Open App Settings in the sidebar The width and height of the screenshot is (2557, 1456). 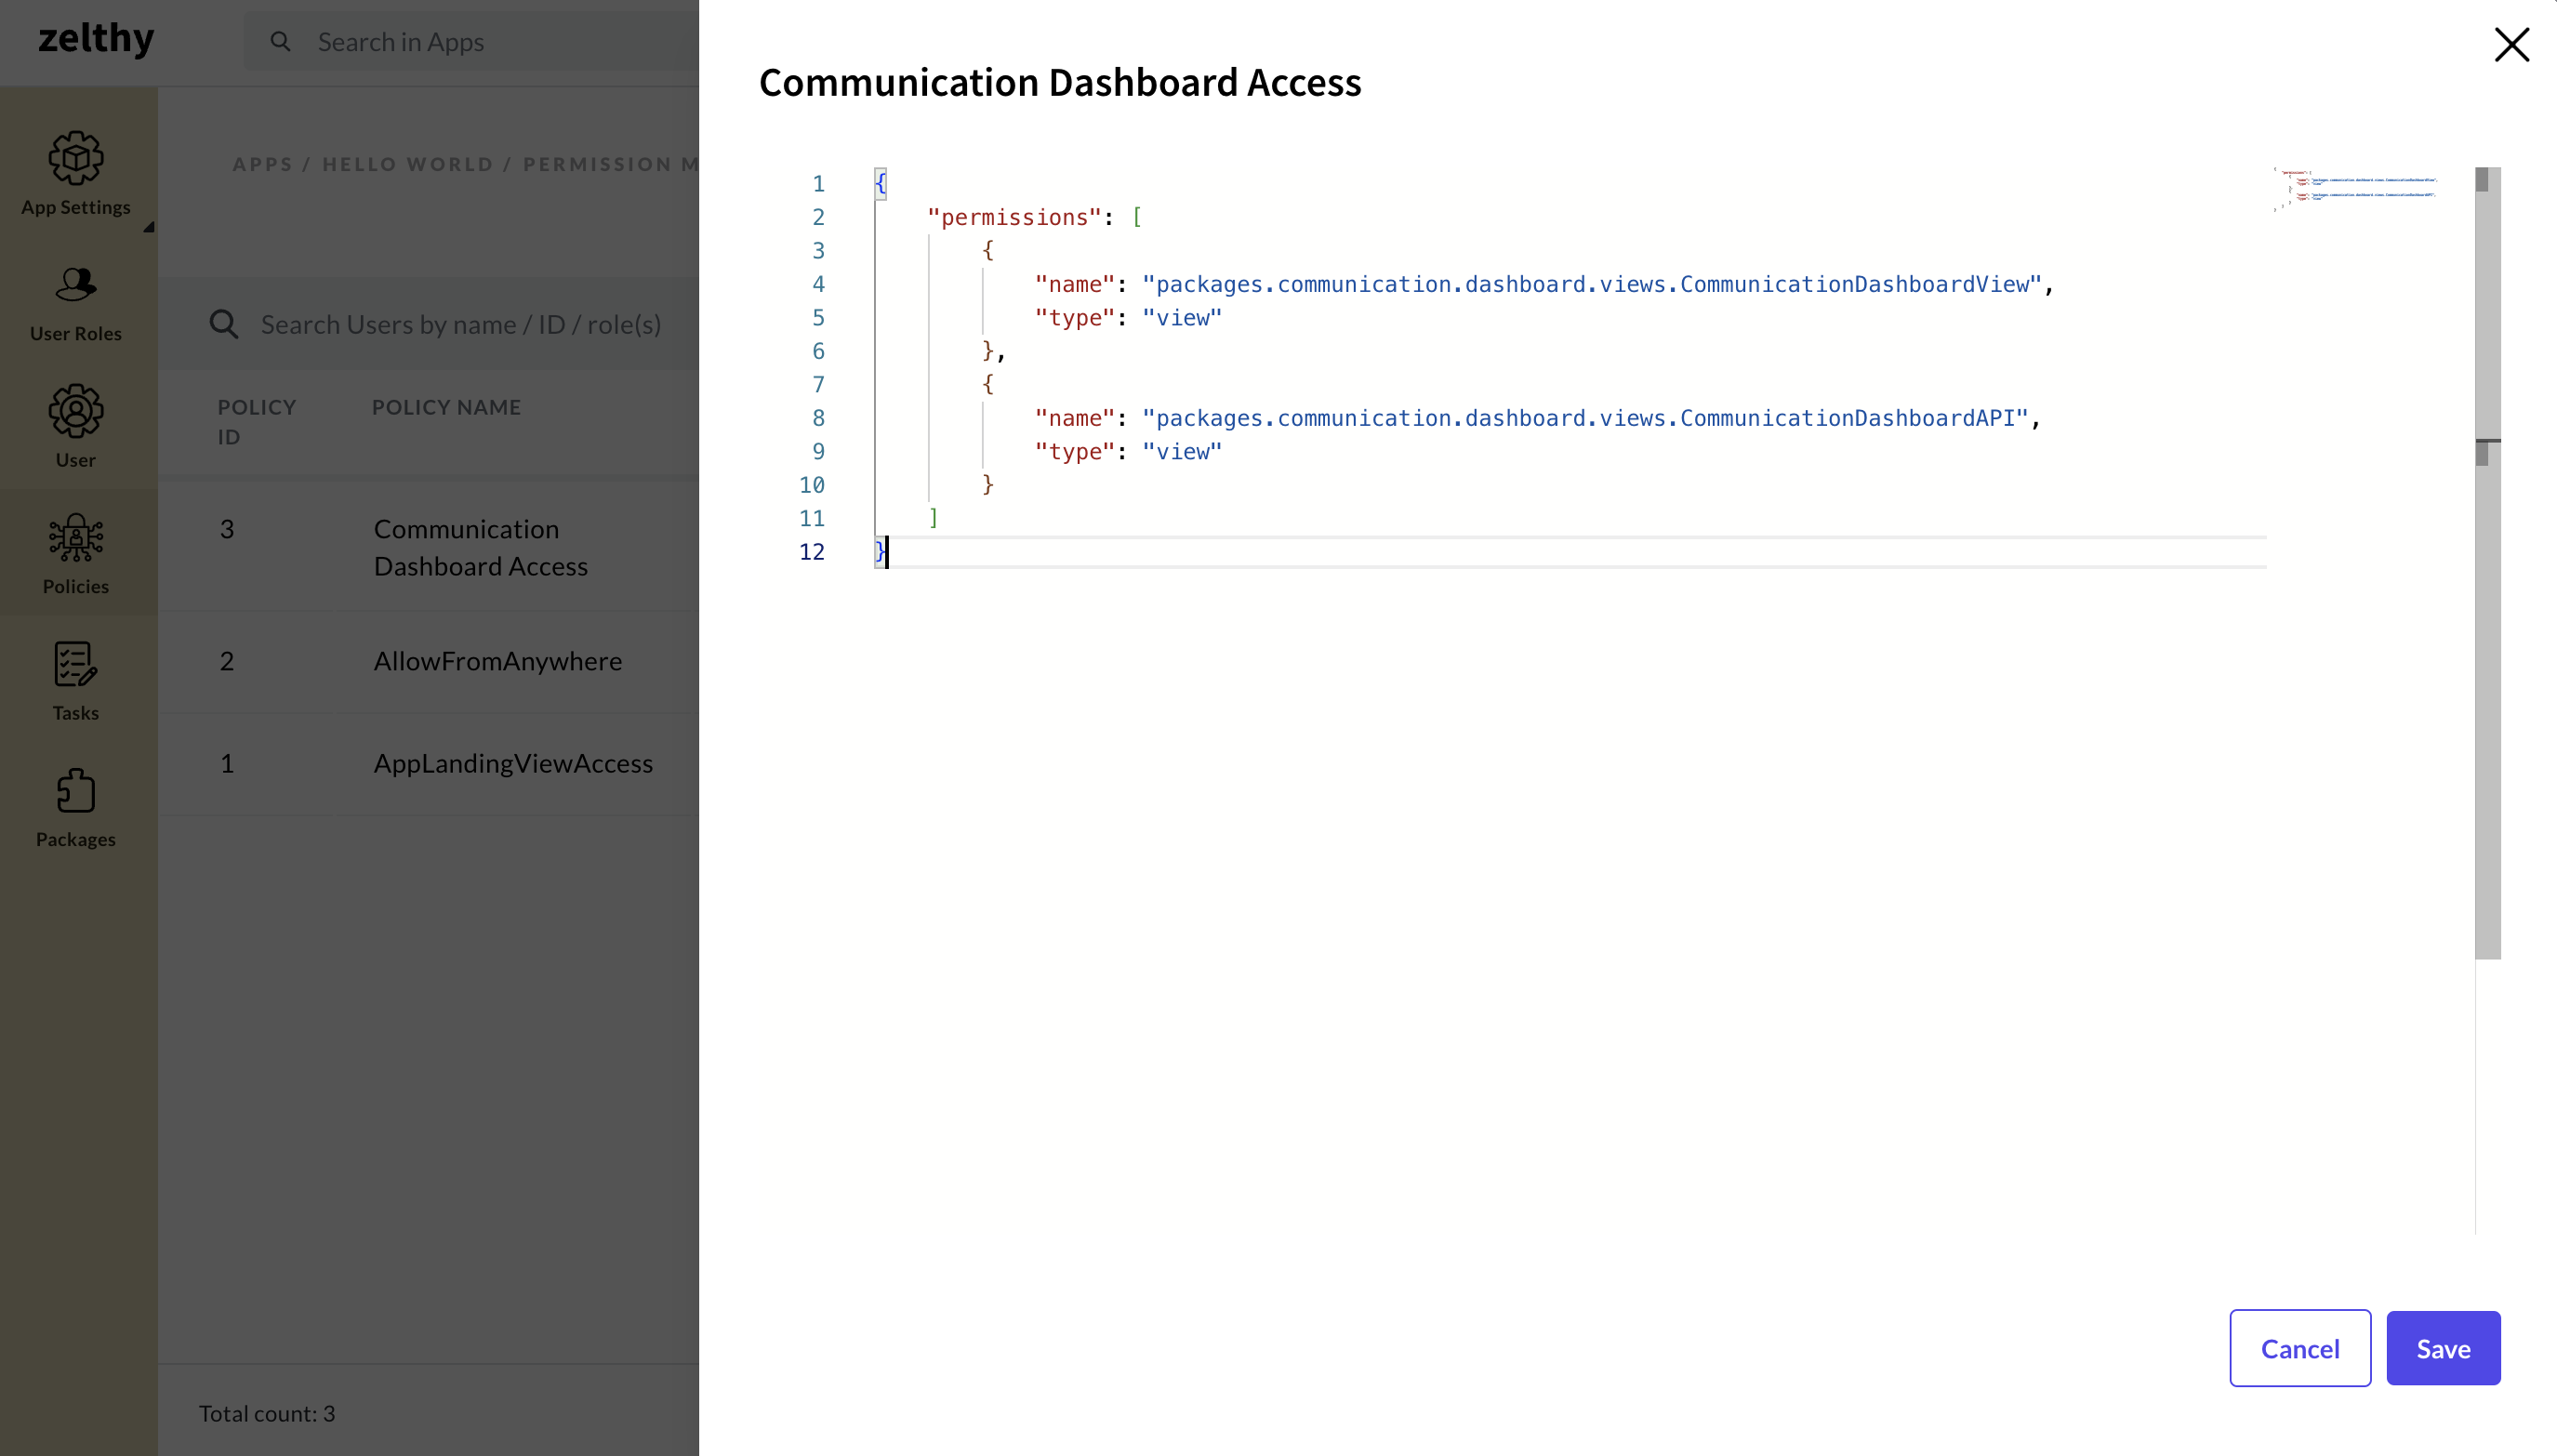(76, 173)
